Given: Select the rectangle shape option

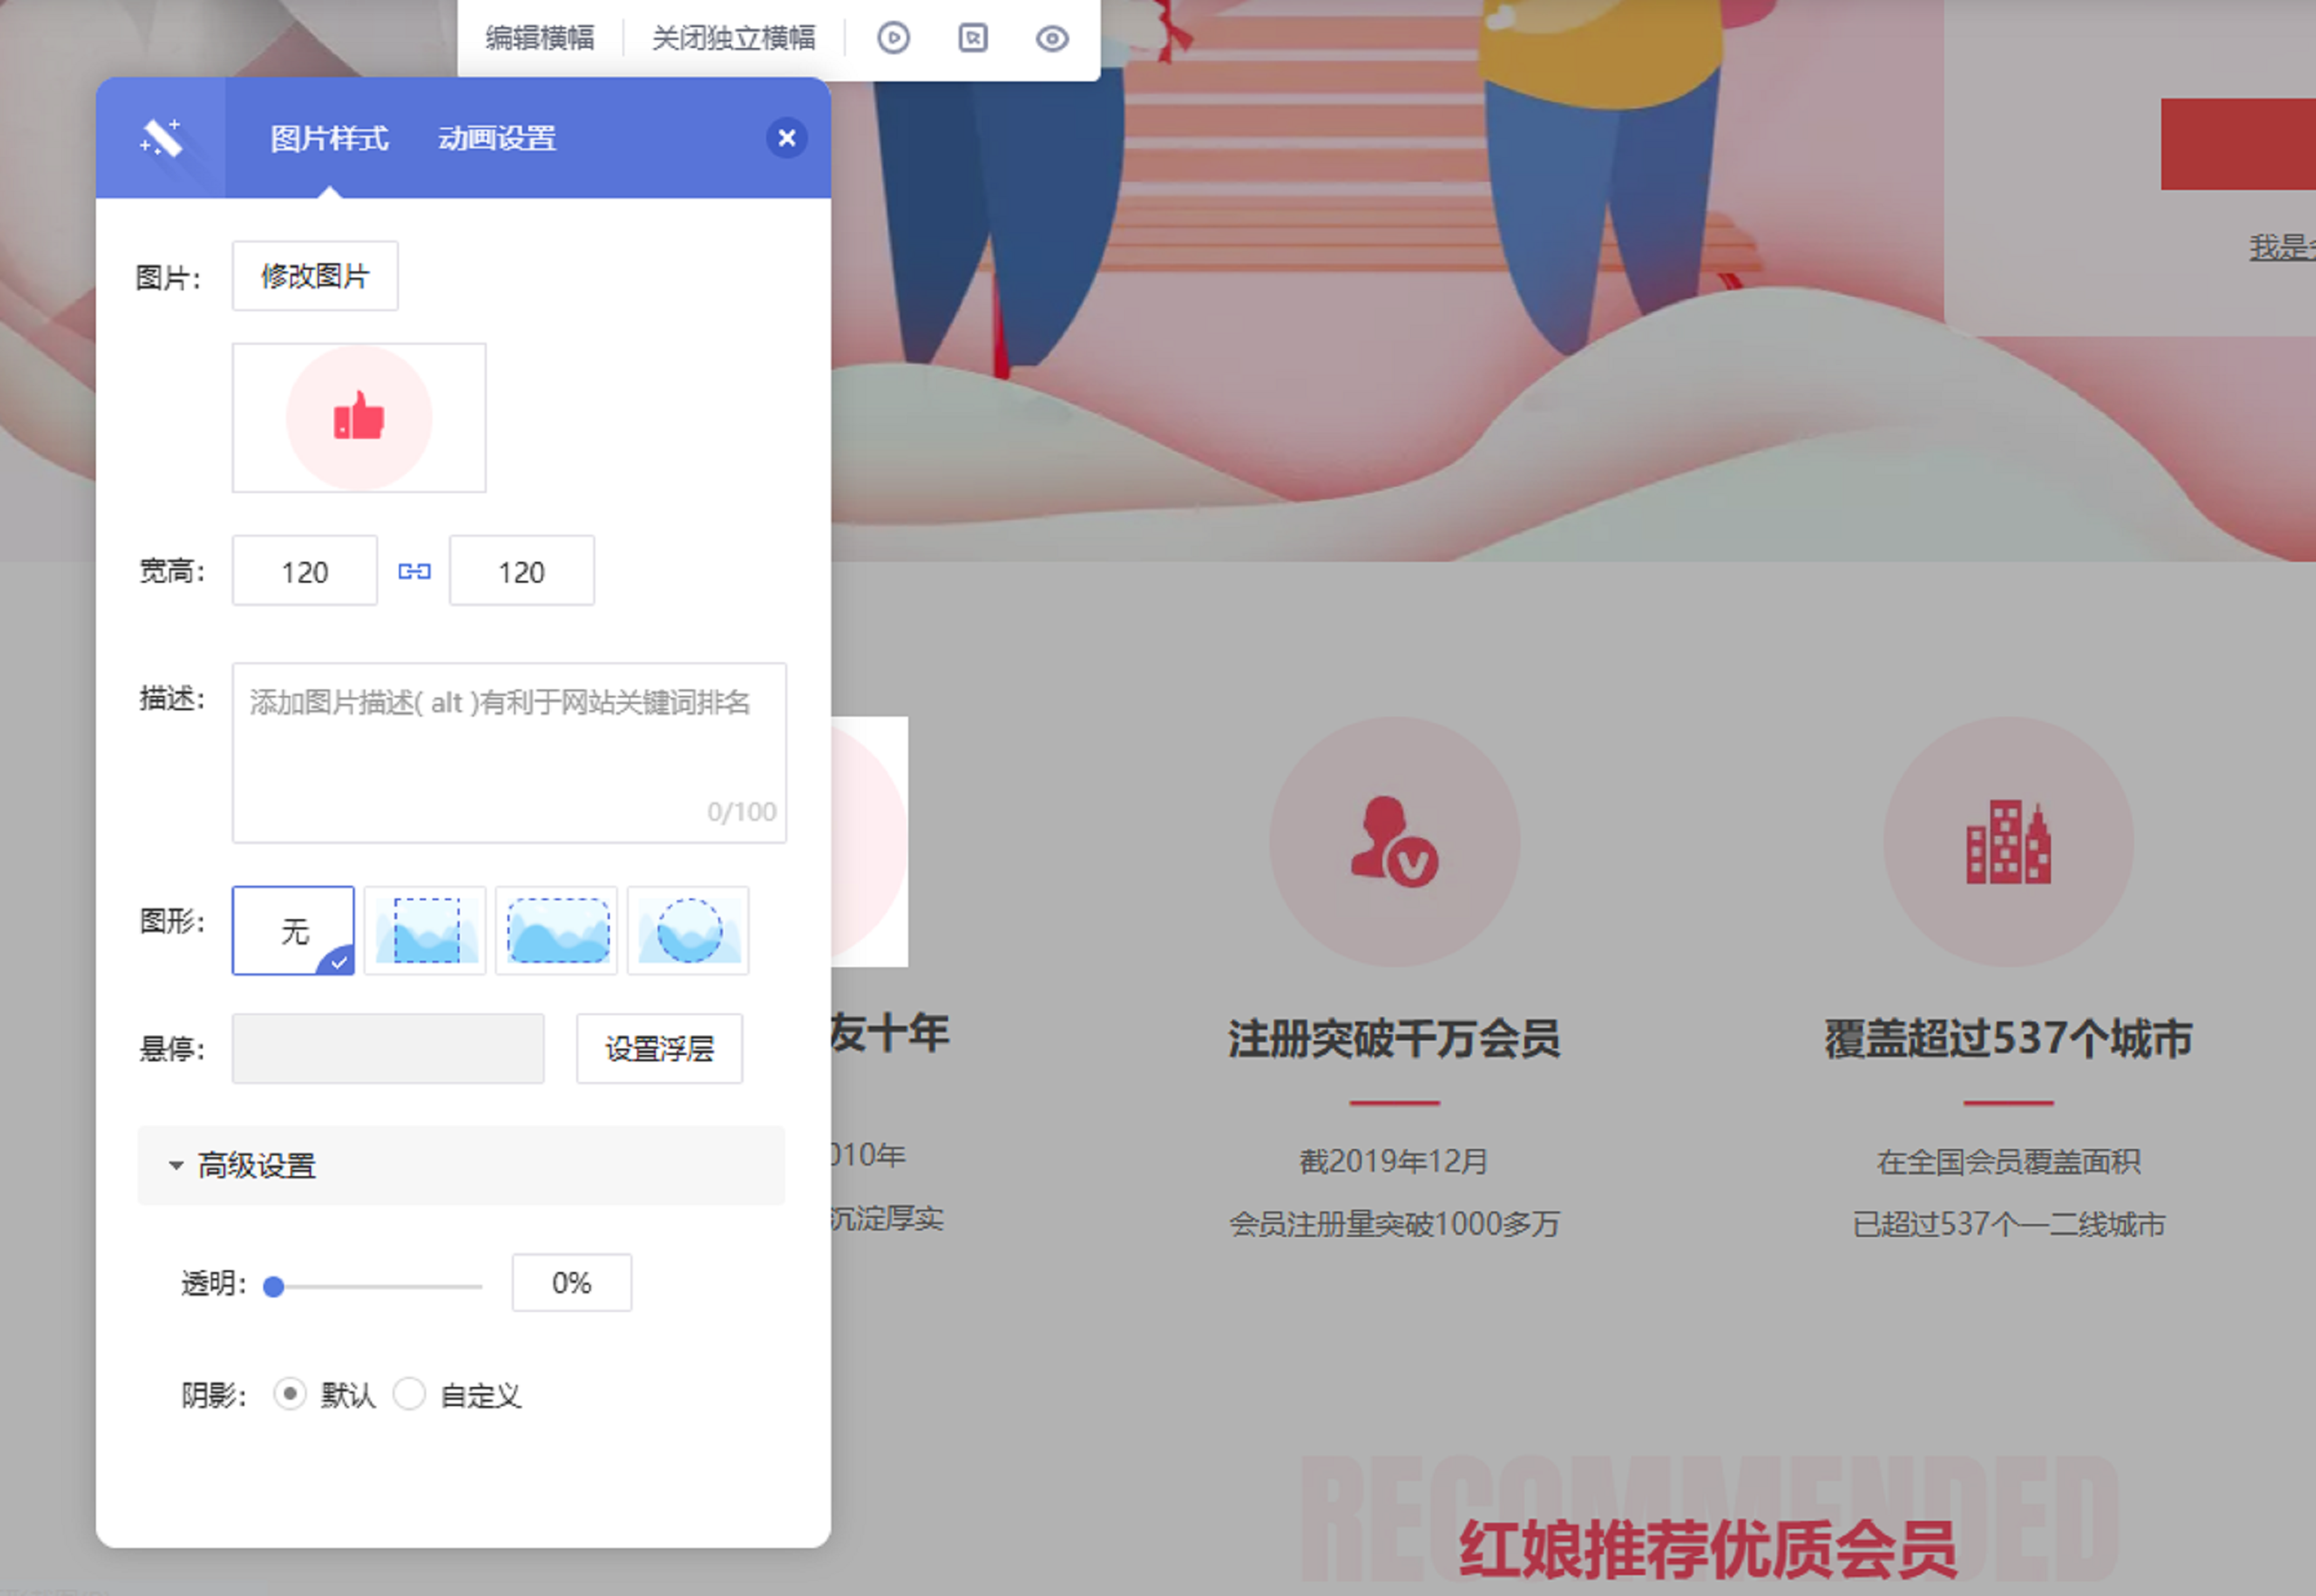Looking at the screenshot, I should (426, 930).
